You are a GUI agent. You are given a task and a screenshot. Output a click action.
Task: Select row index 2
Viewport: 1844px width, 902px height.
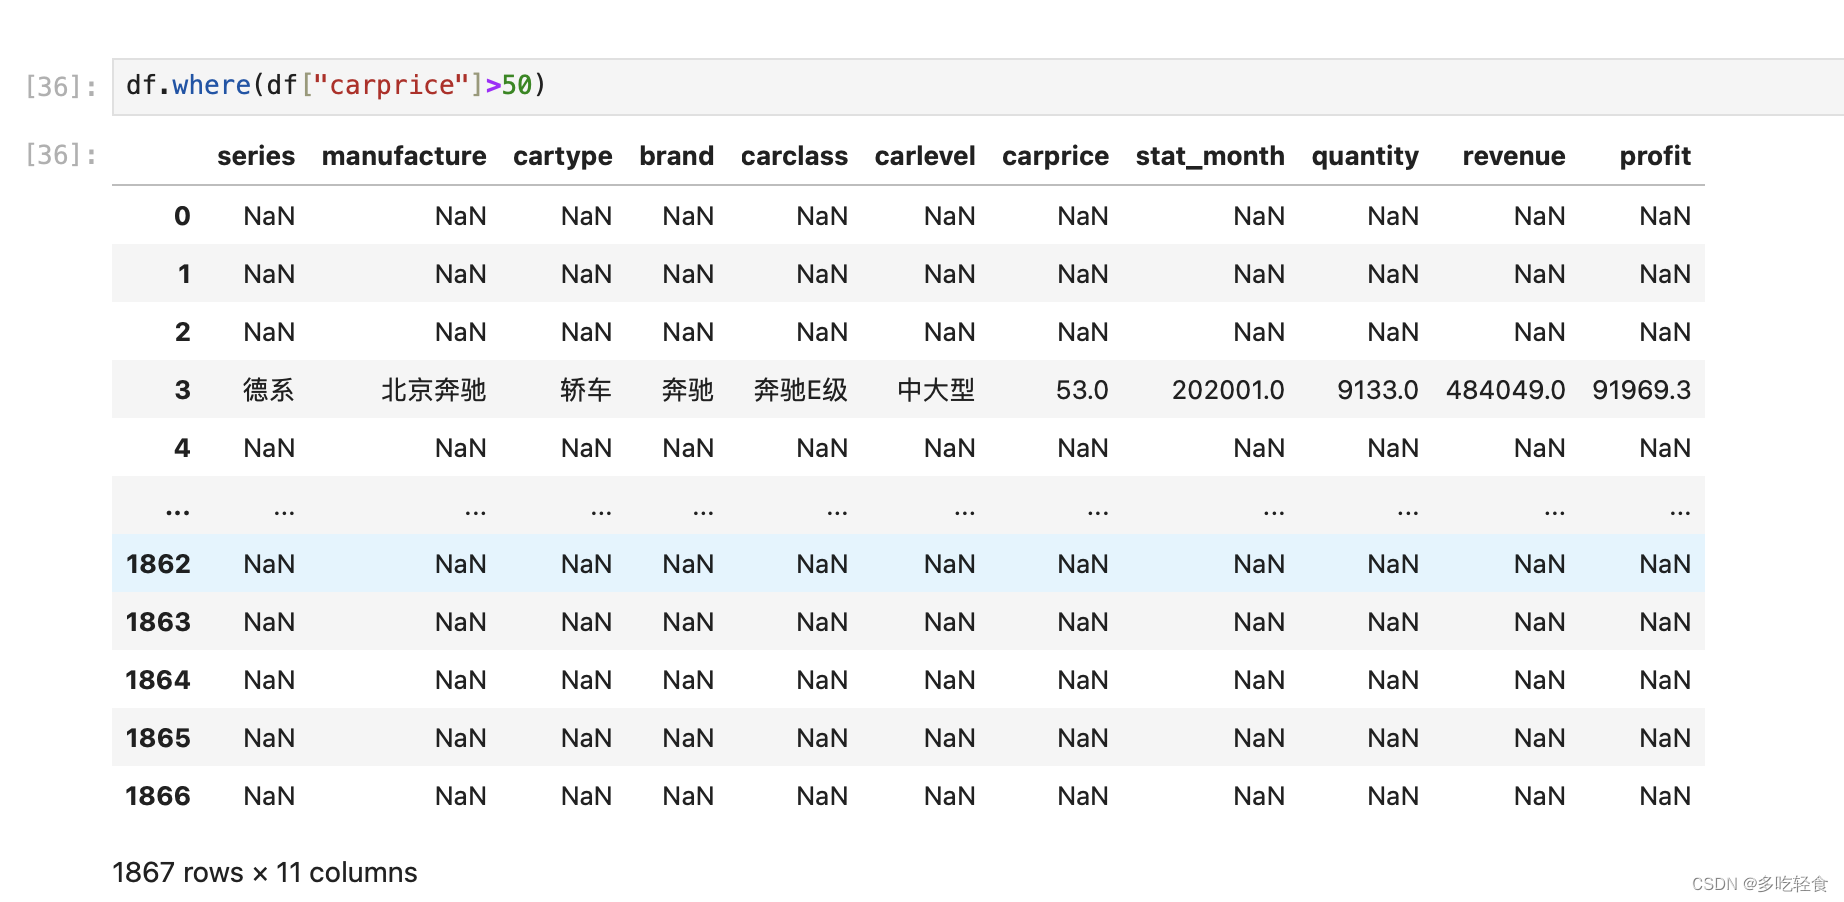coord(183,332)
